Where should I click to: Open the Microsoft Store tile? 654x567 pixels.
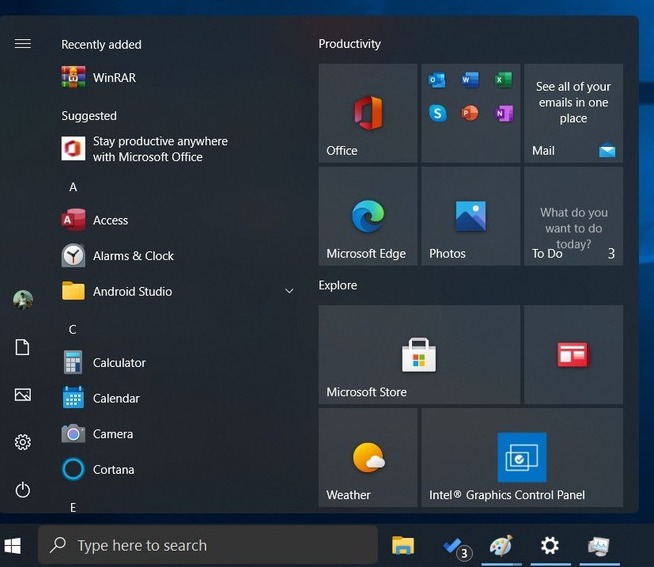point(419,354)
